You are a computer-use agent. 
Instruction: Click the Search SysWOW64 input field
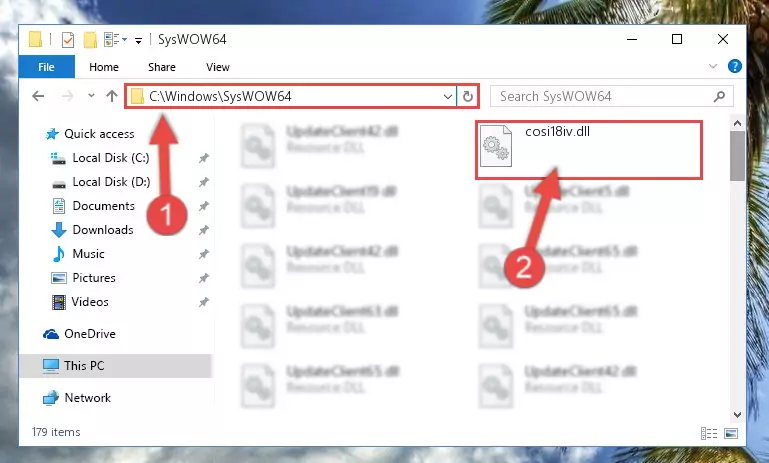(x=605, y=96)
